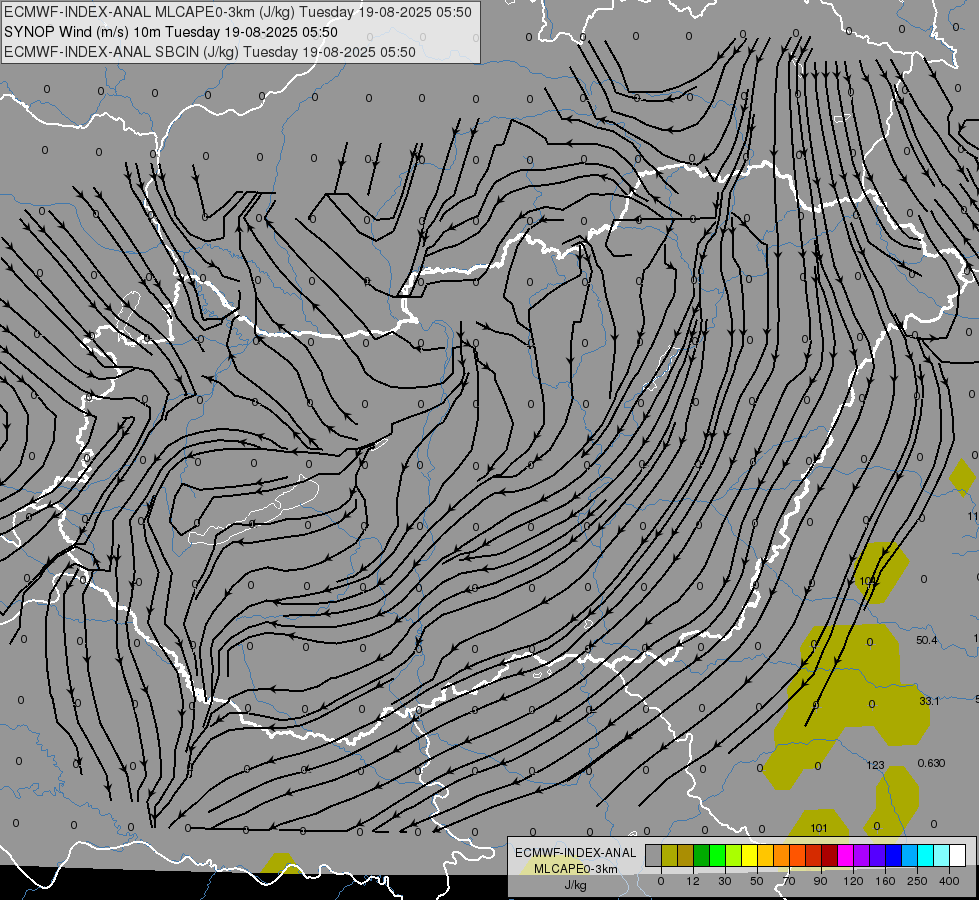Viewport: 979px width, 900px height.
Task: Click the legend tick label '250'
Action: tap(917, 881)
